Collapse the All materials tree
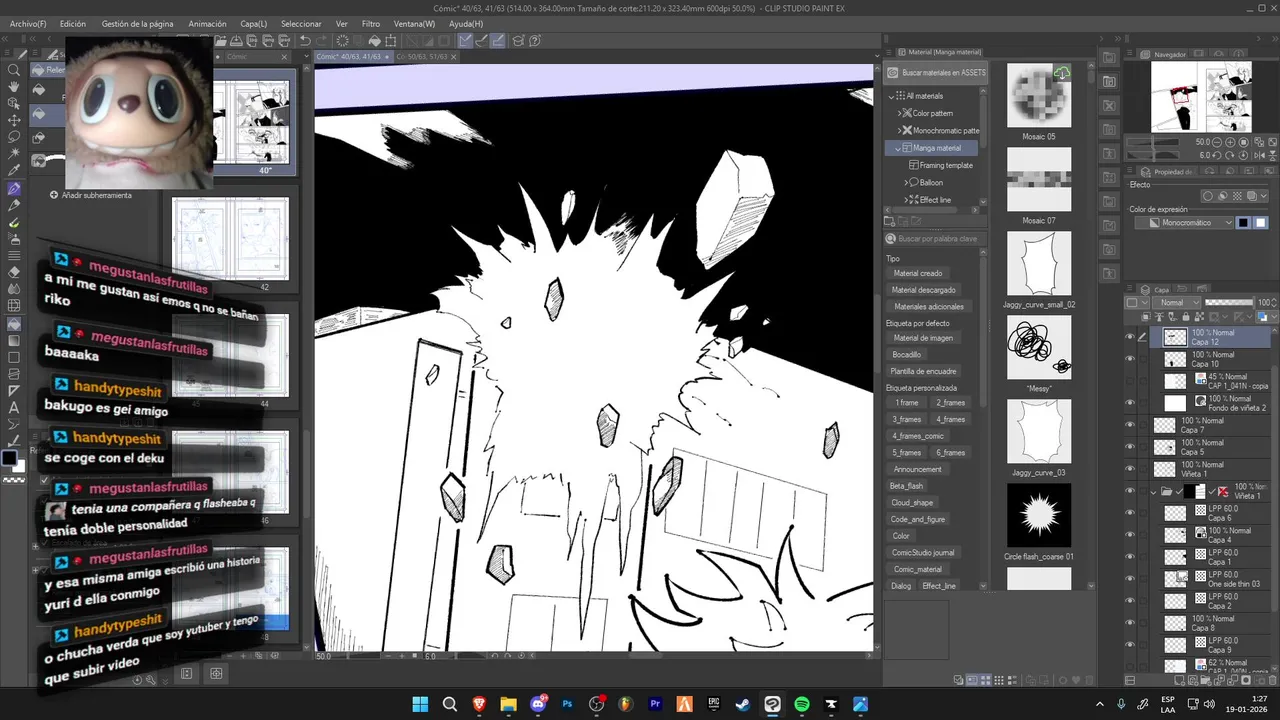The image size is (1280, 720). coord(892,96)
